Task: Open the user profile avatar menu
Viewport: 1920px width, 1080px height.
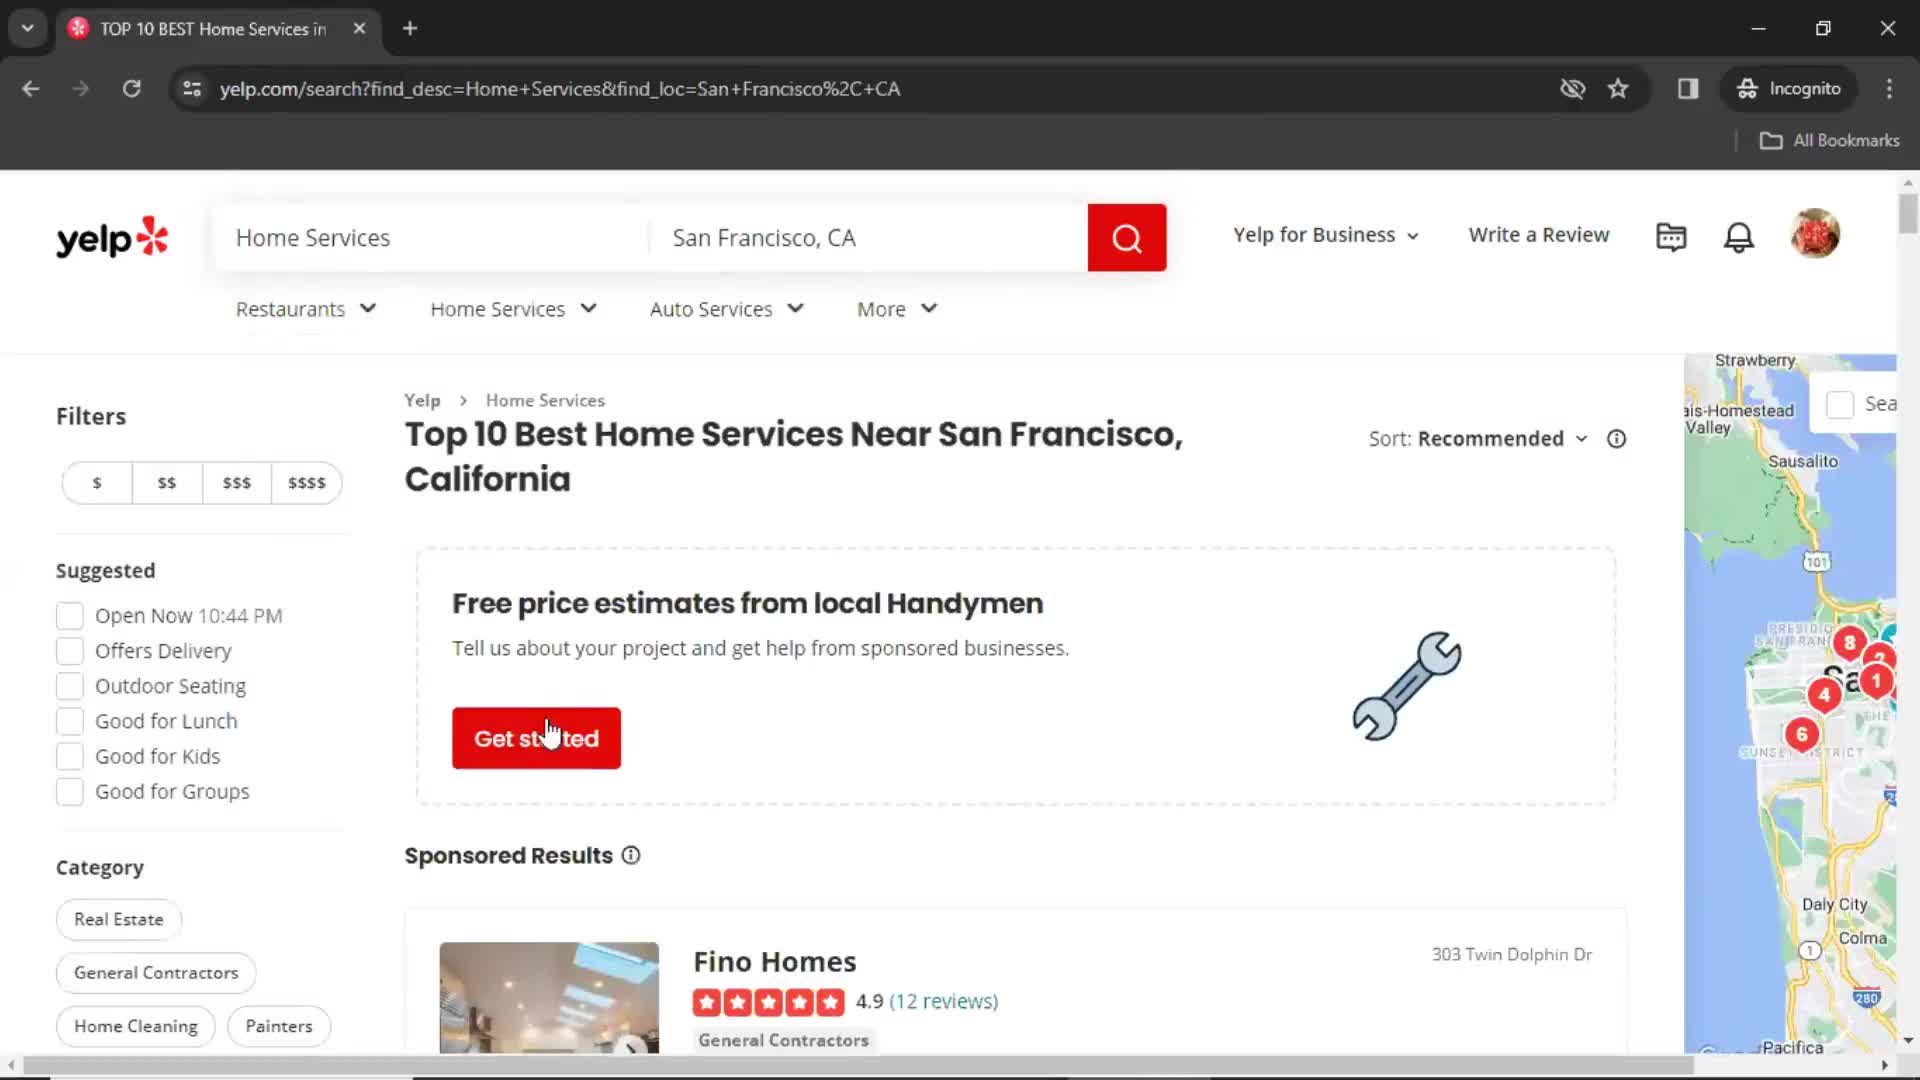Action: tap(1815, 234)
